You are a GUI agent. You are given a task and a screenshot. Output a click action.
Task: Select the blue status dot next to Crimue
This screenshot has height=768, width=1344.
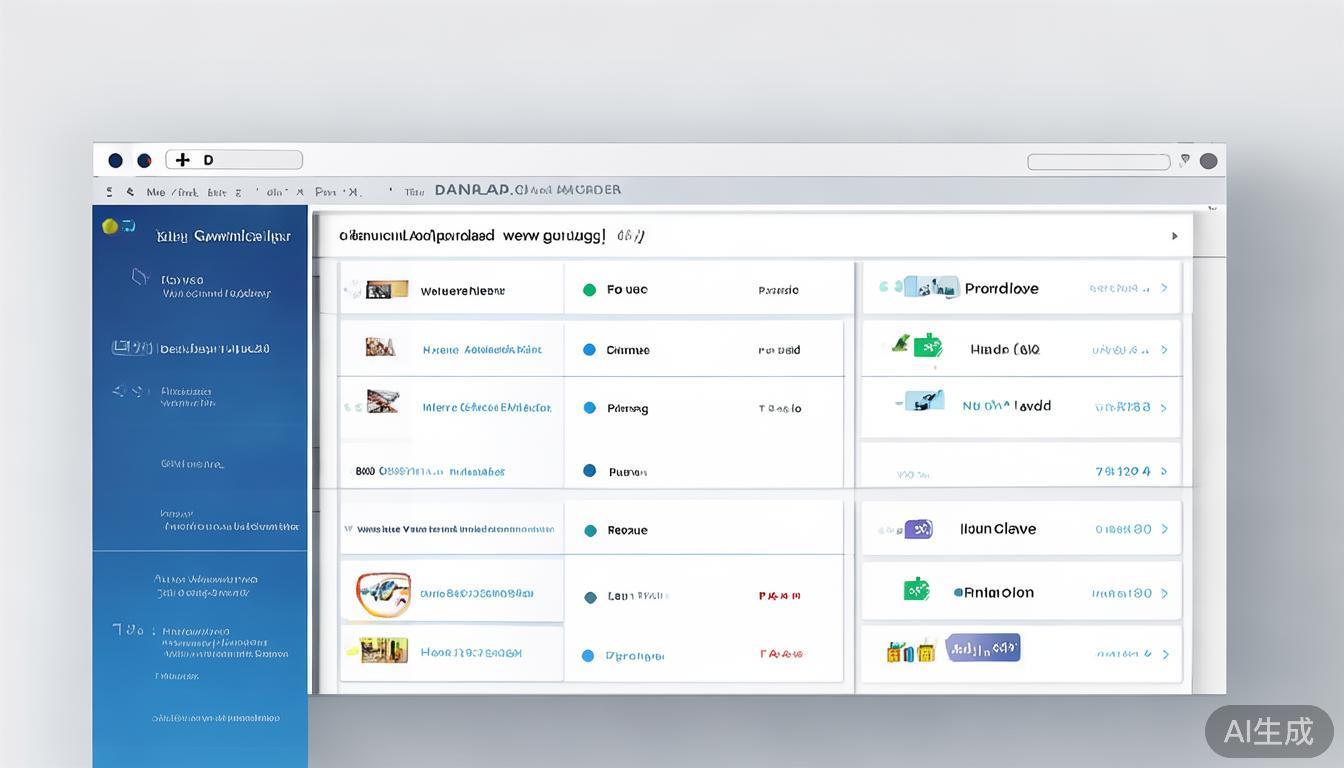point(589,350)
